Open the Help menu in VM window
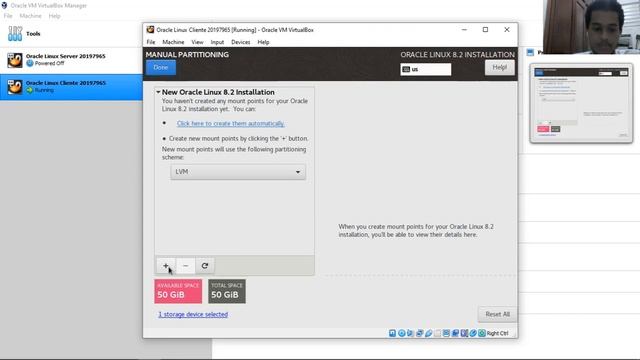Viewport: 640px width, 360px height. (263, 42)
